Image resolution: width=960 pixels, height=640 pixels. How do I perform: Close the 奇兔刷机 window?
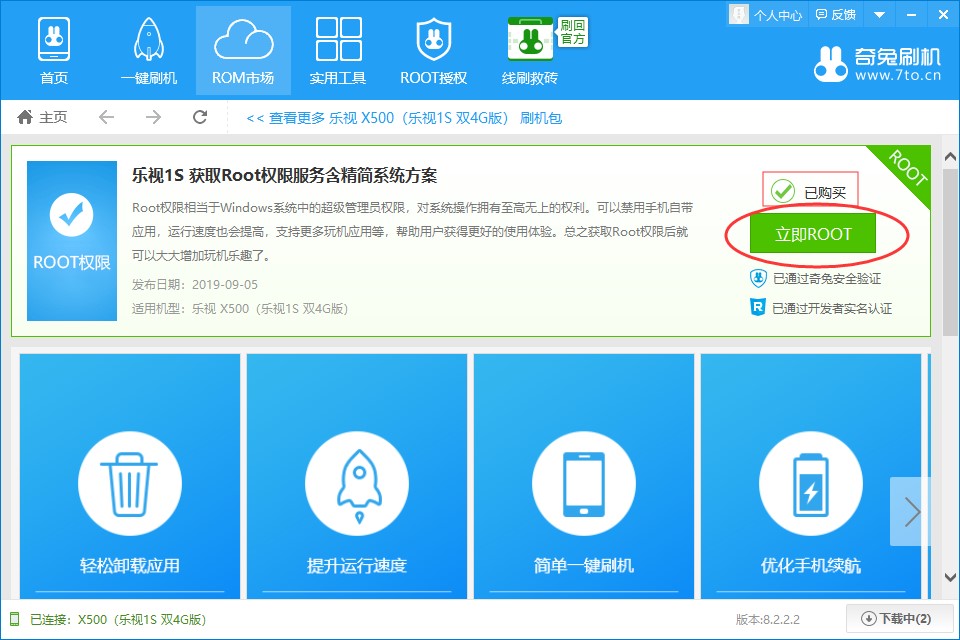pyautogui.click(x=943, y=15)
